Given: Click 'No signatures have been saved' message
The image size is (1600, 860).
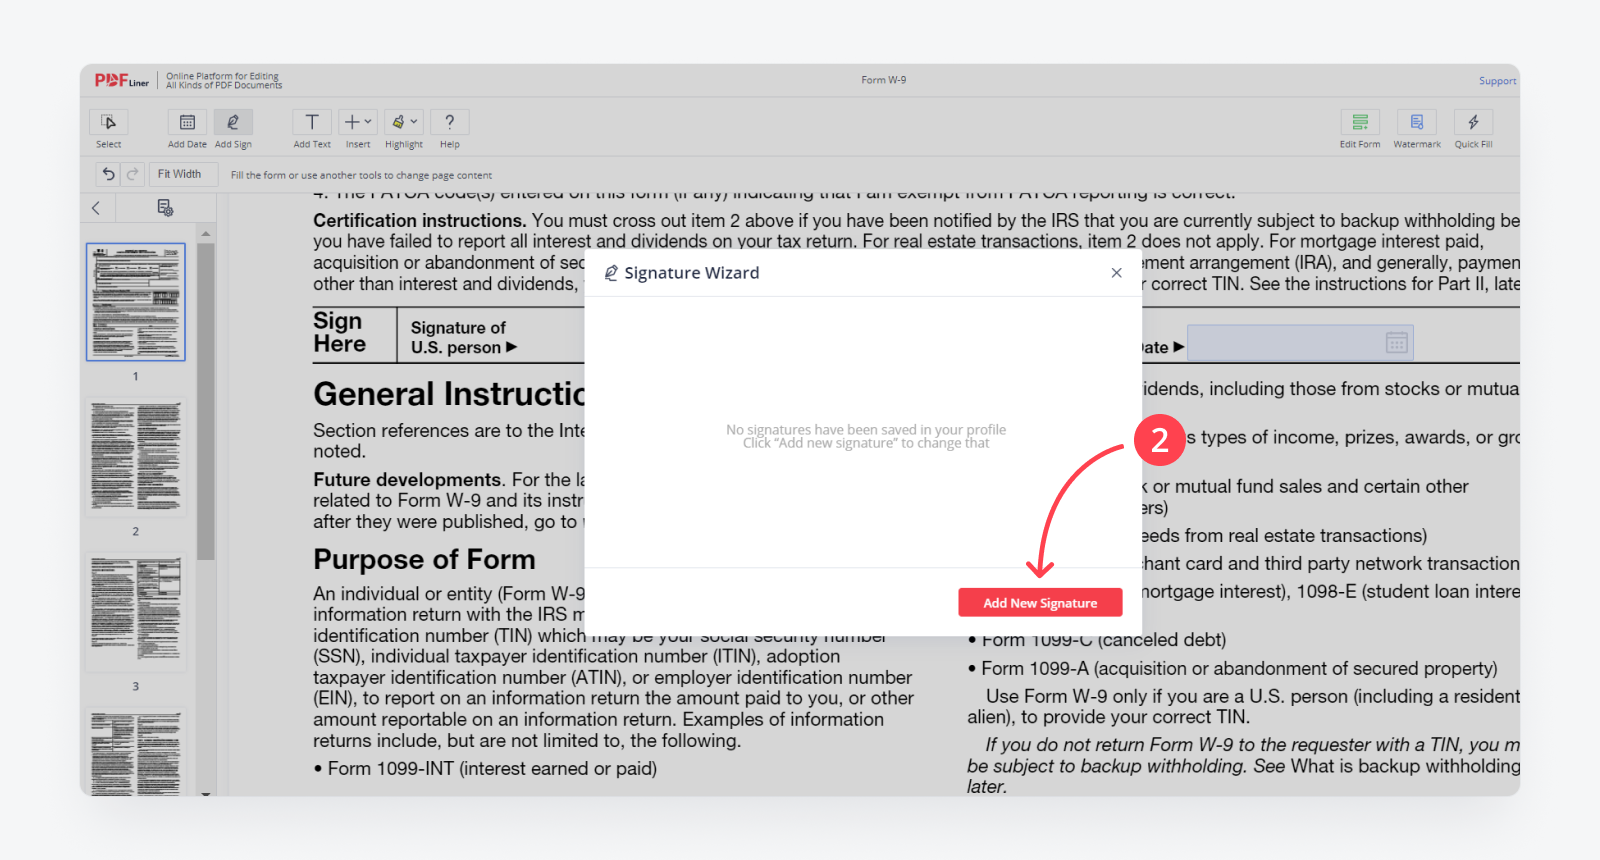Looking at the screenshot, I should 866,436.
